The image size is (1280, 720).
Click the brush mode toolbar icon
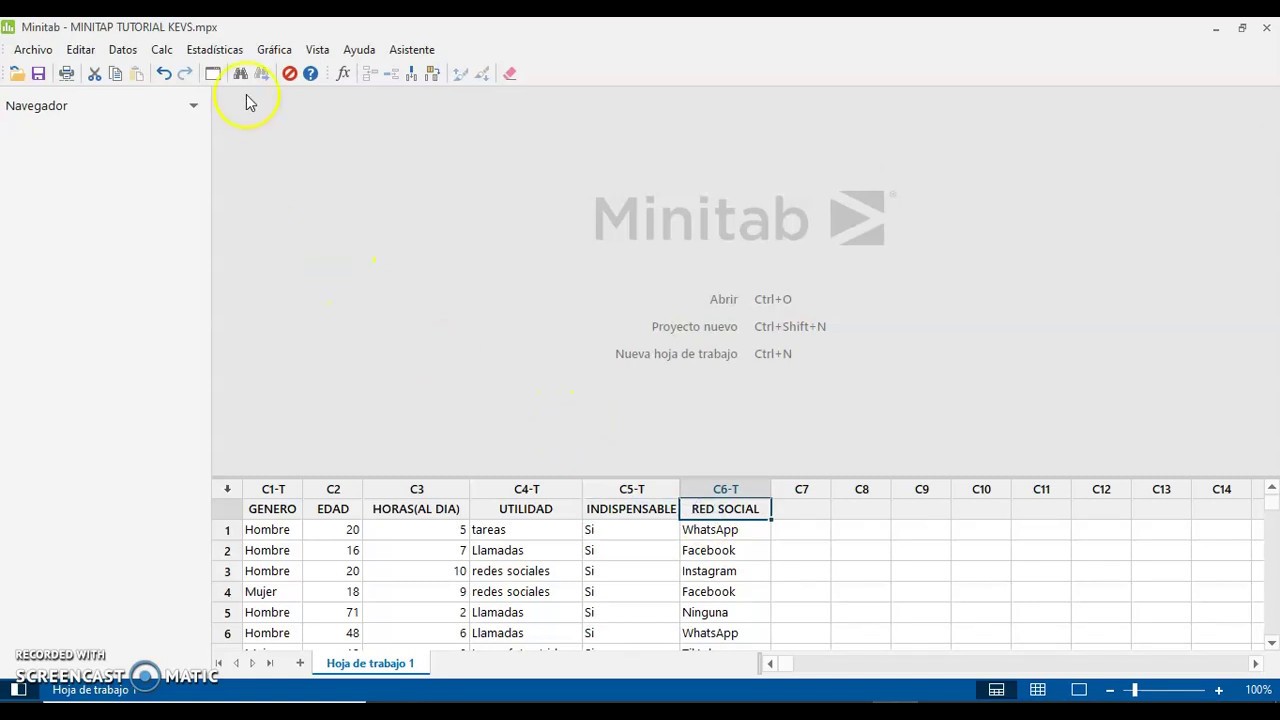[x=460, y=74]
